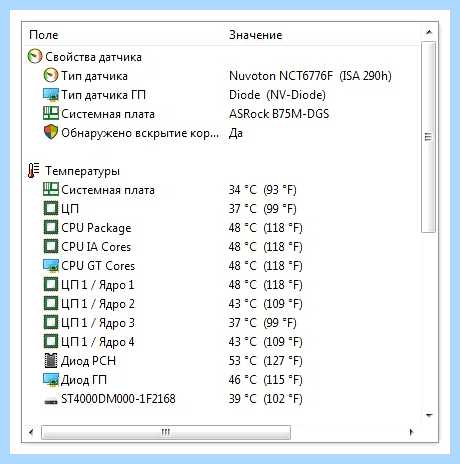The height and width of the screenshot is (464, 460).
Task: Select the Тип датчика ГП row label
Action: click(103, 95)
